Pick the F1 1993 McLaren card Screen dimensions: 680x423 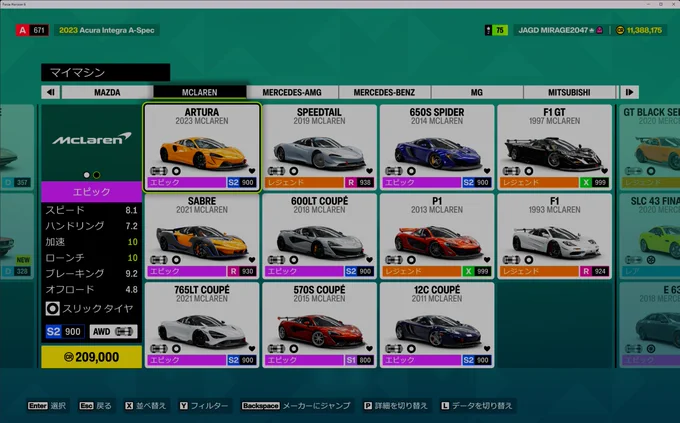coord(555,236)
